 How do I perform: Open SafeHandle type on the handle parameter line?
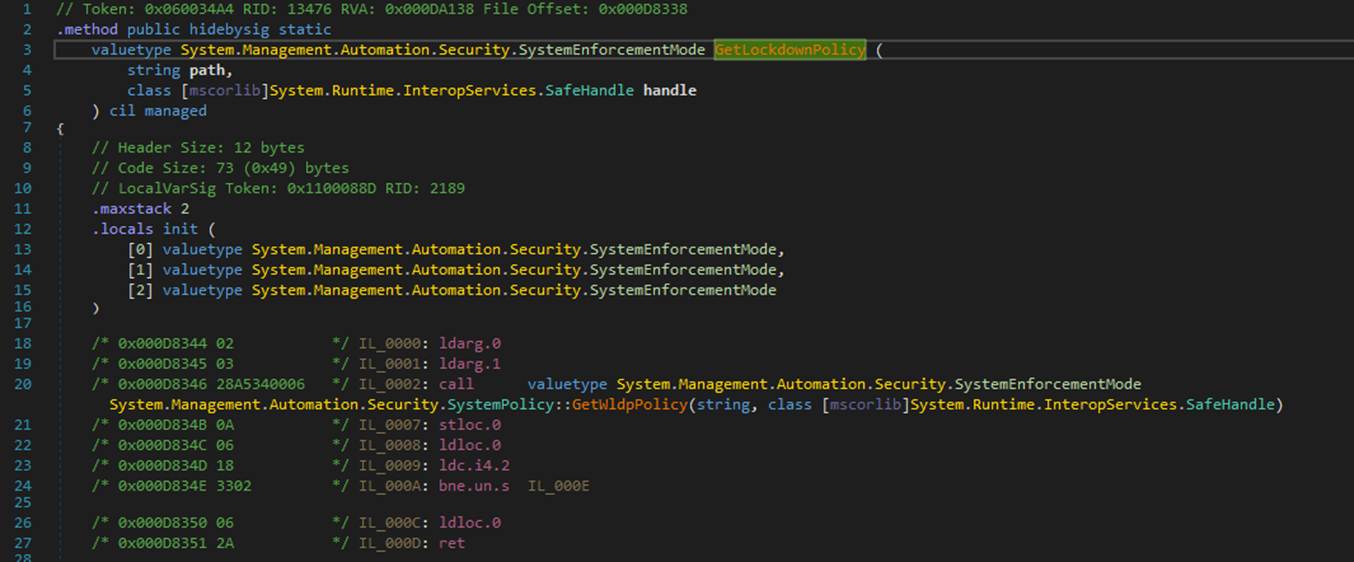[588, 91]
